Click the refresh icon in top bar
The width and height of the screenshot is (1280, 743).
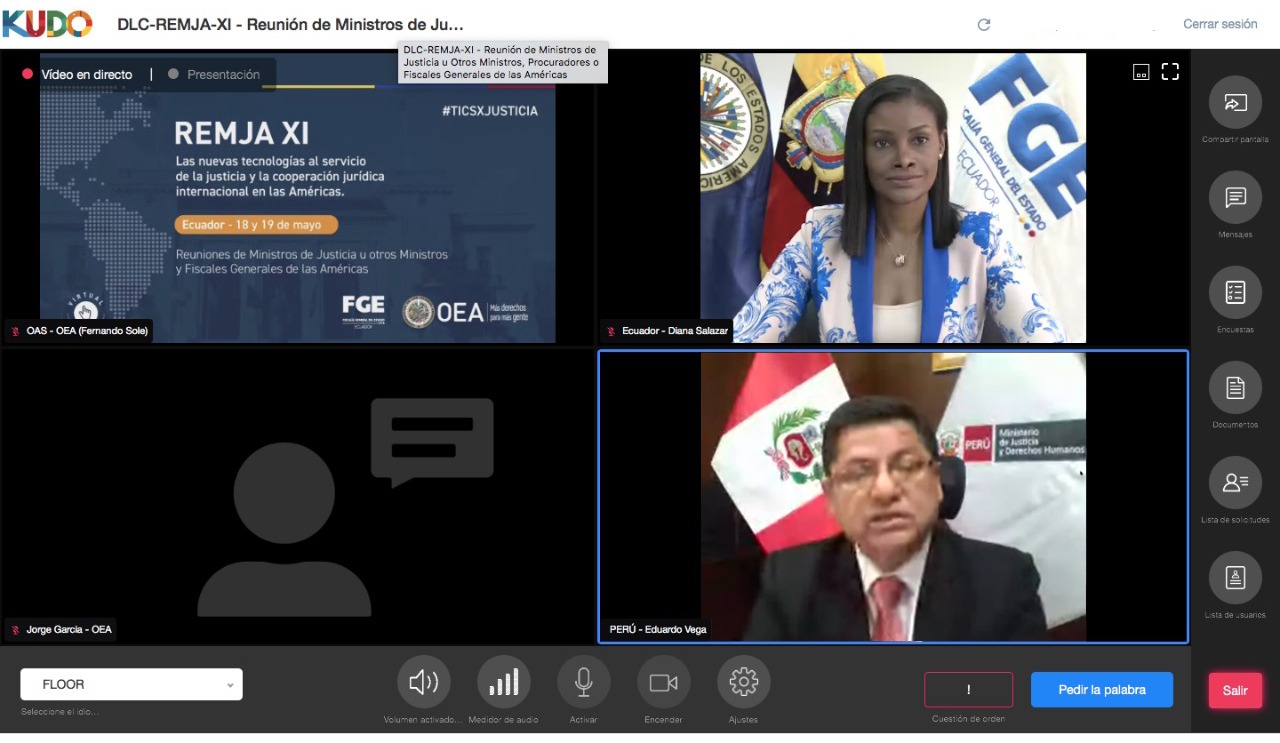984,24
